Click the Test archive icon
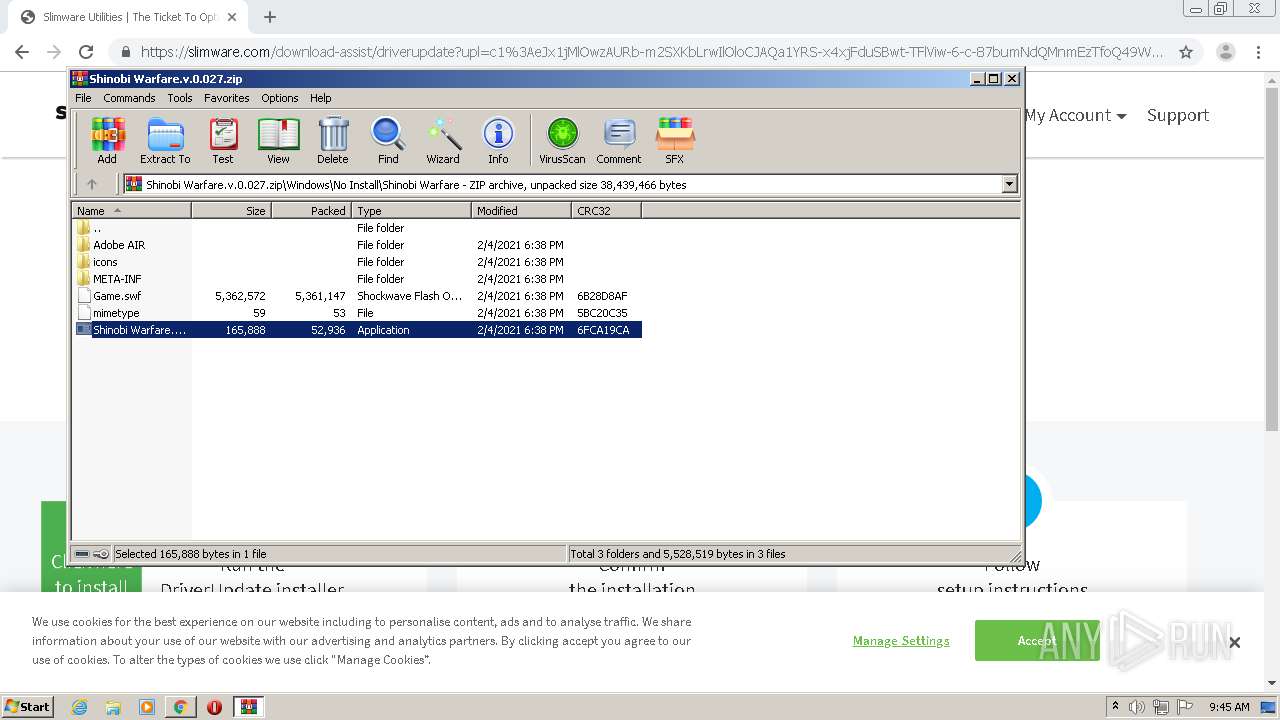 click(223, 140)
